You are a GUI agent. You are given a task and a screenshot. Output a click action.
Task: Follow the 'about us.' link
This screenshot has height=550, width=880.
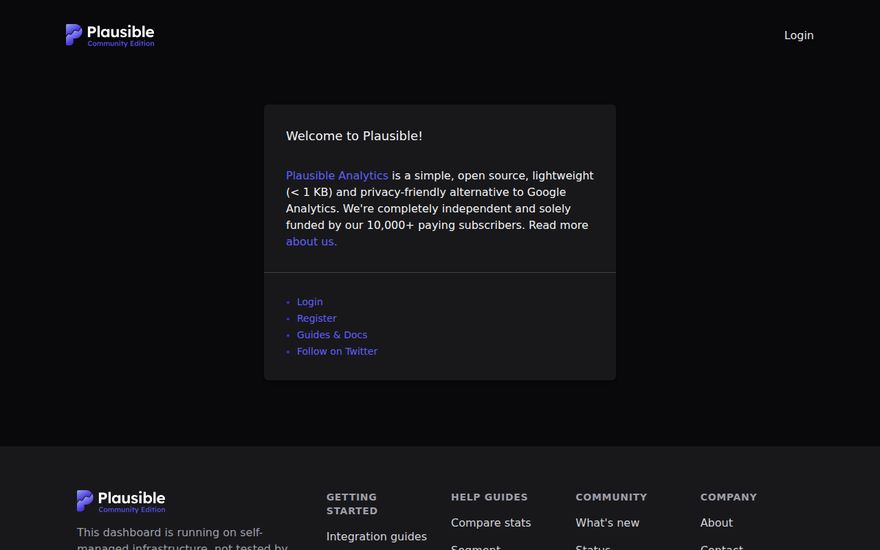coord(311,242)
